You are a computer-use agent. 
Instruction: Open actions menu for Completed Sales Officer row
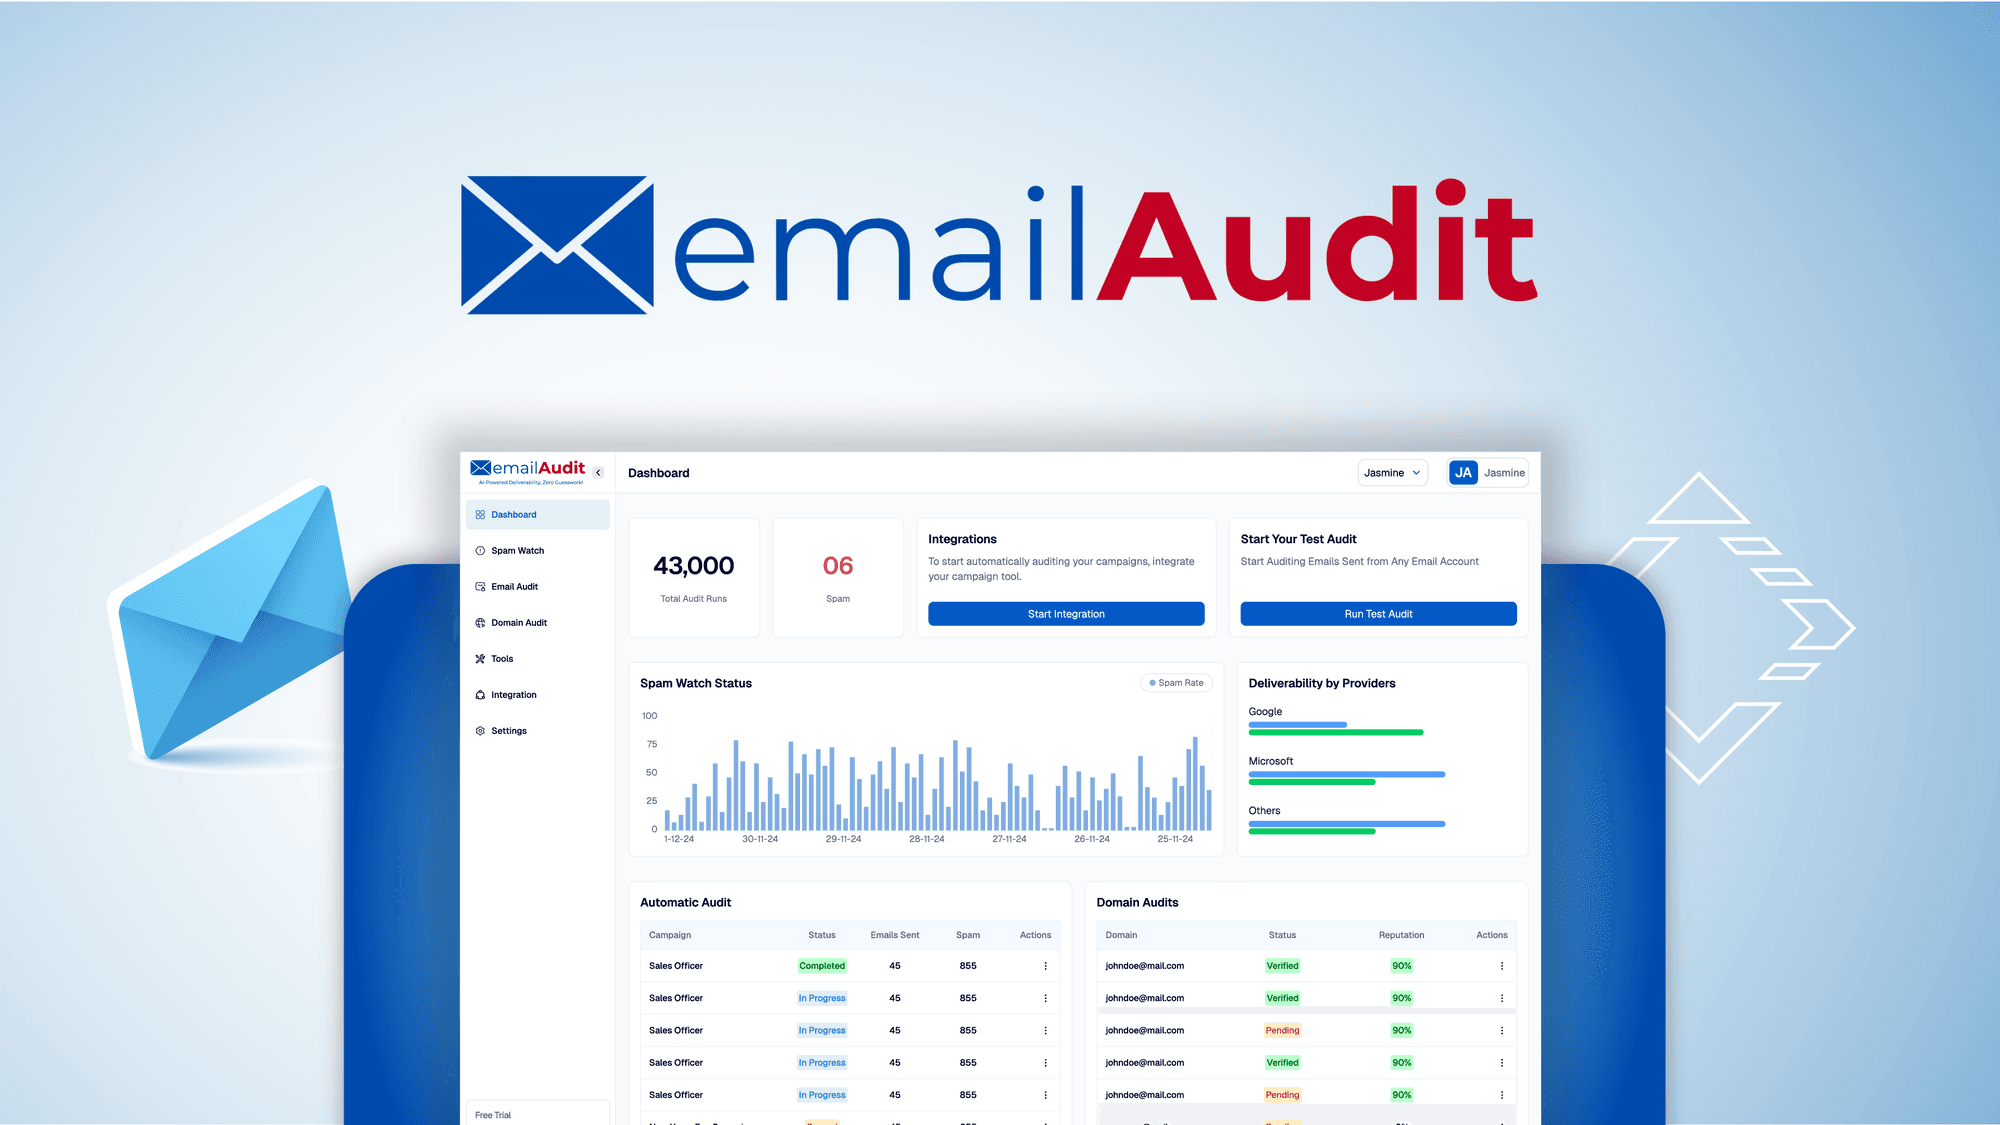point(1045,966)
